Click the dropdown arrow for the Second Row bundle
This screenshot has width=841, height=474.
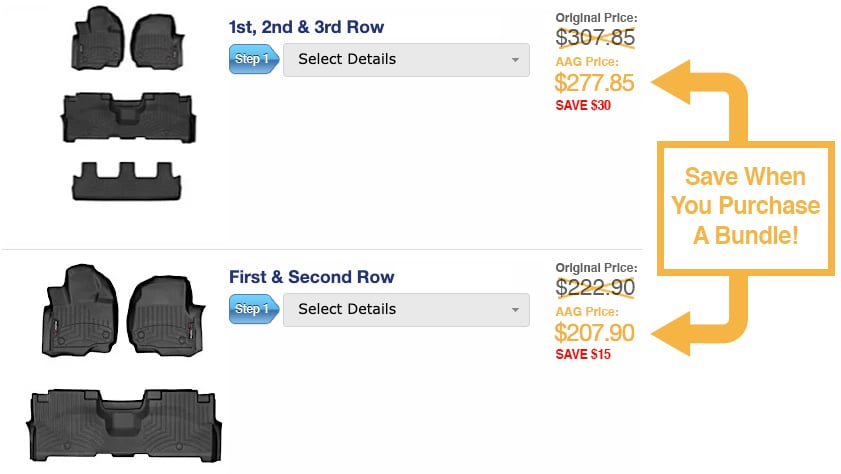[515, 310]
